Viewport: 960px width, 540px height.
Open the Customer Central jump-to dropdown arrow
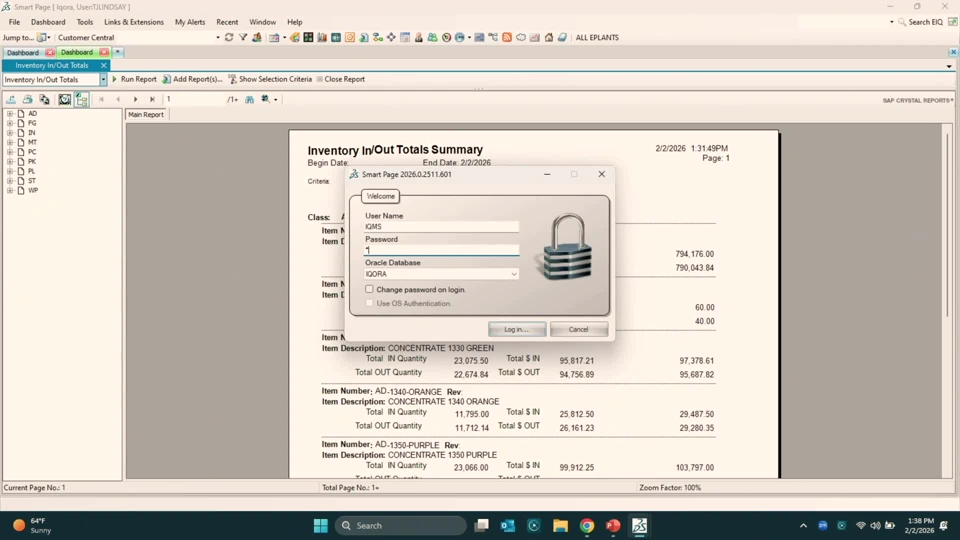click(217, 37)
